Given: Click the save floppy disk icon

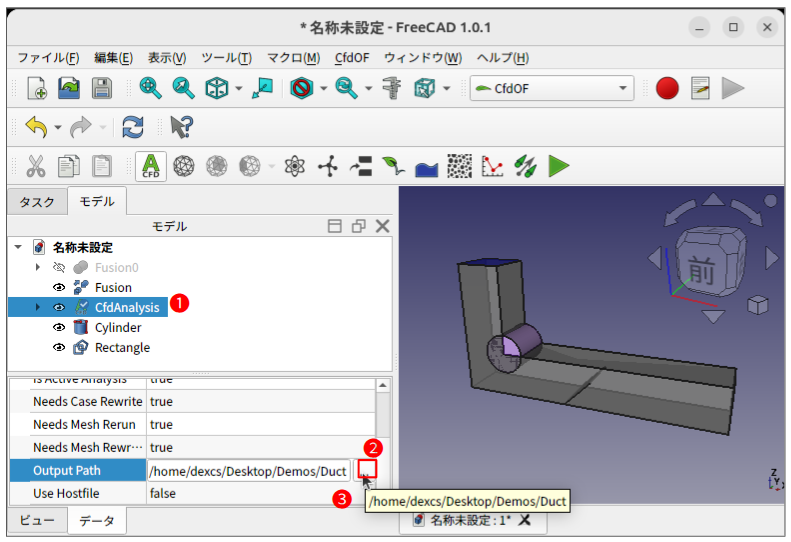Looking at the screenshot, I should pyautogui.click(x=102, y=89).
